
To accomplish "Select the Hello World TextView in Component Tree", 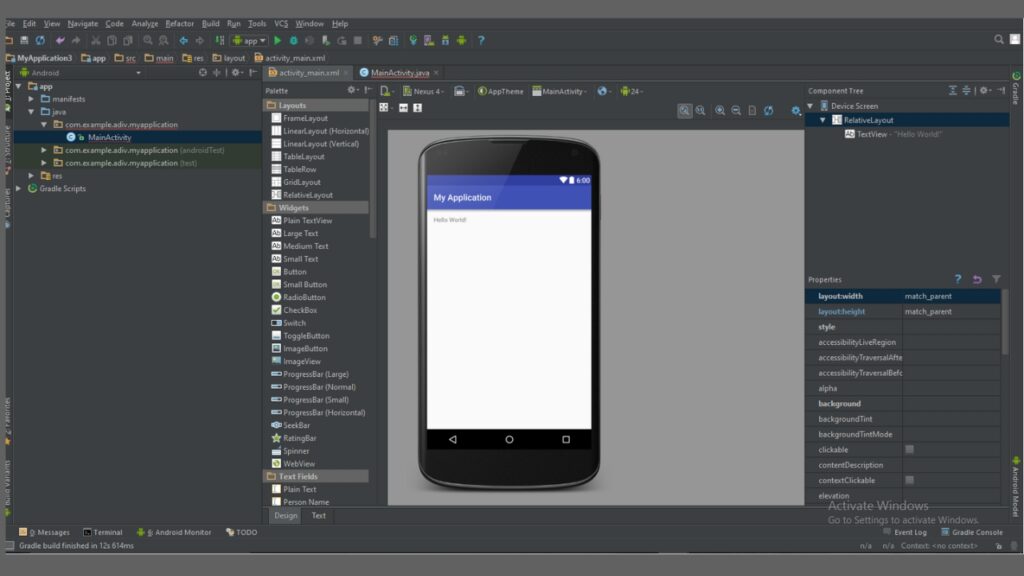I will 875,133.
